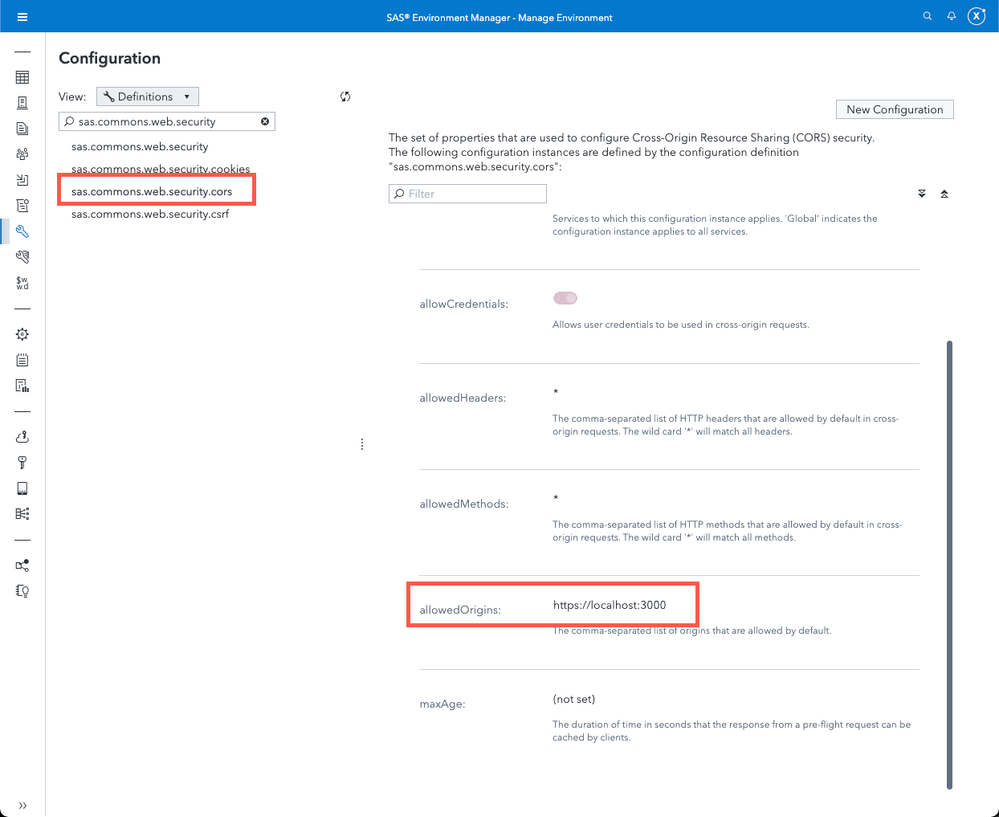The width and height of the screenshot is (999, 817).
Task: Select sas.commons.web.security.cors definition
Action: coord(152,191)
